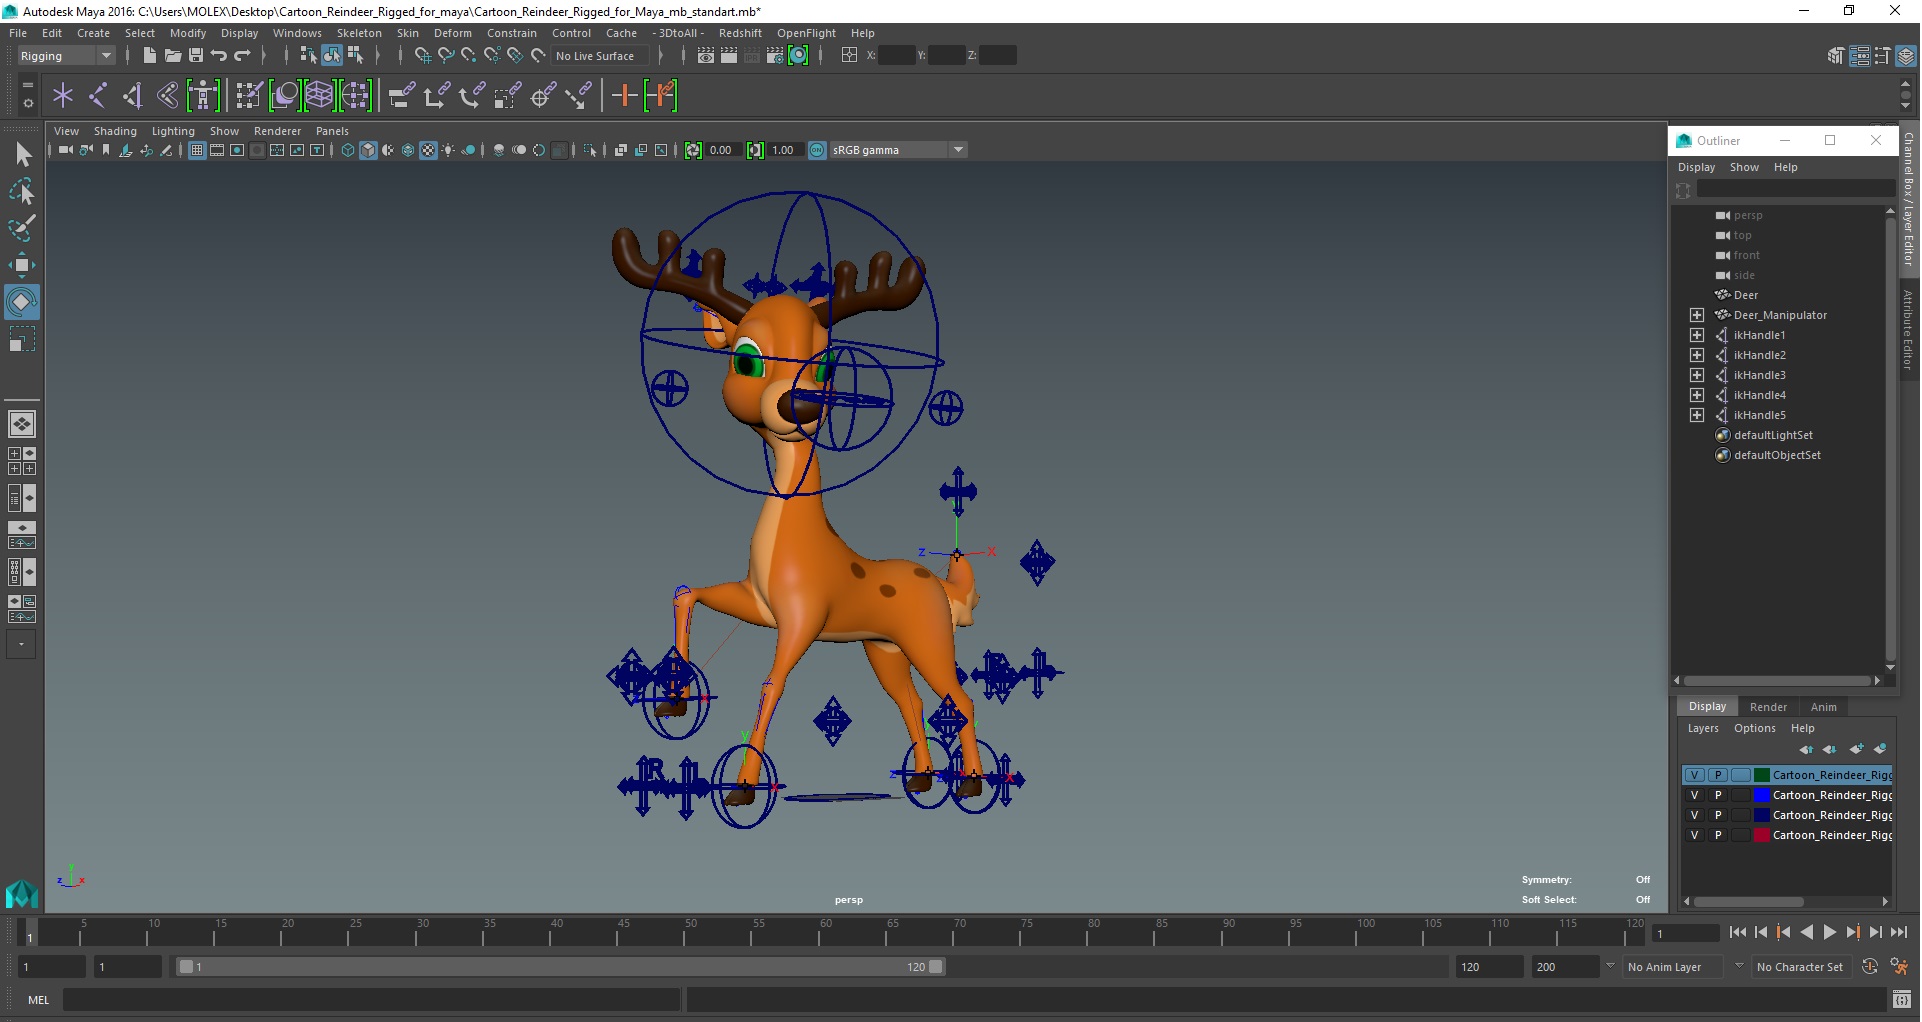This screenshot has width=1922, height=1022.
Task: Open Layer Editor Options menu
Action: [1754, 728]
